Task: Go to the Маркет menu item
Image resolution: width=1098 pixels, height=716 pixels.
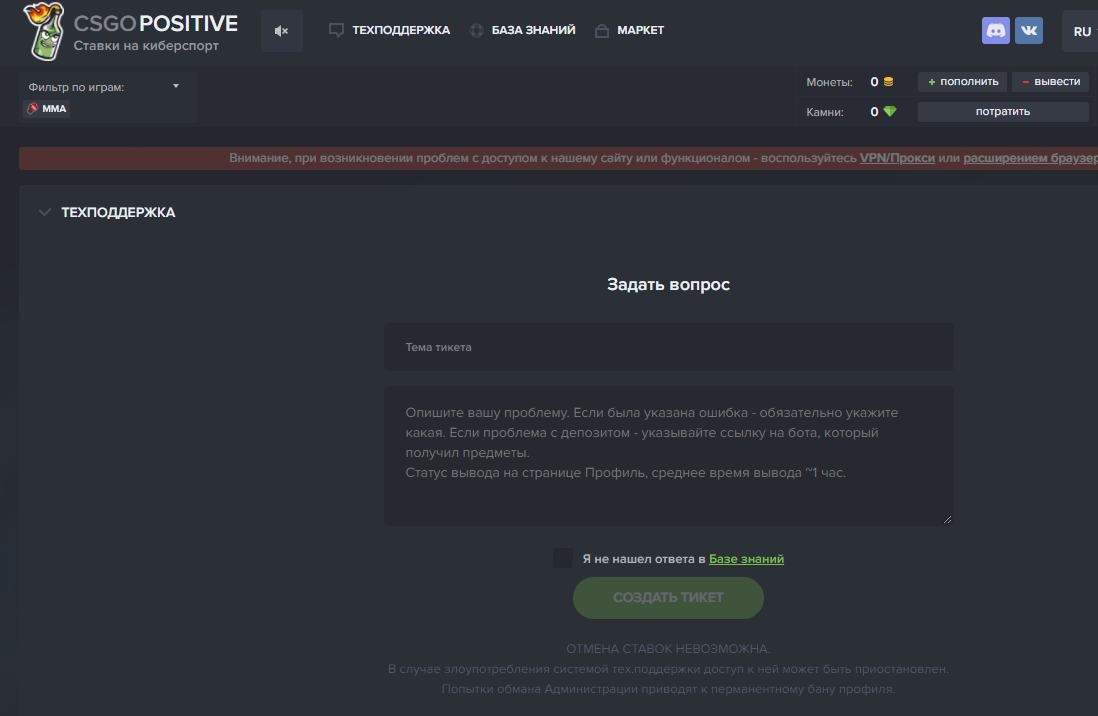Action: 629,31
